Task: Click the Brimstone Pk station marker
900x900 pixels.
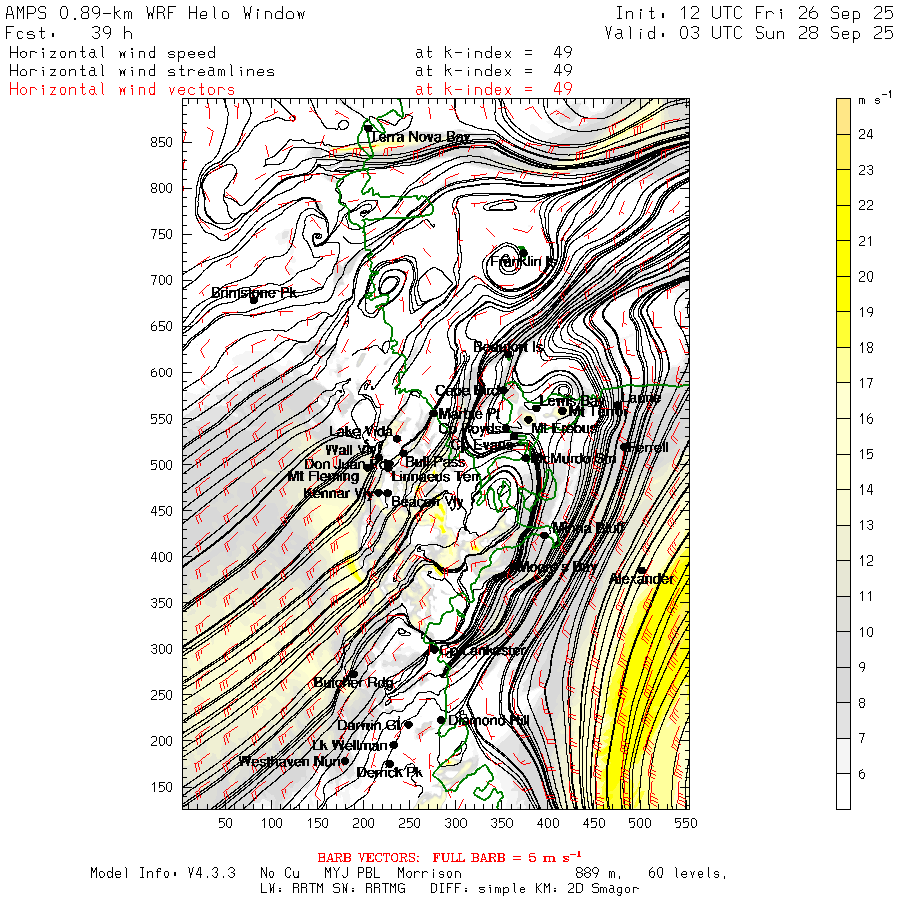Action: [x=254, y=297]
